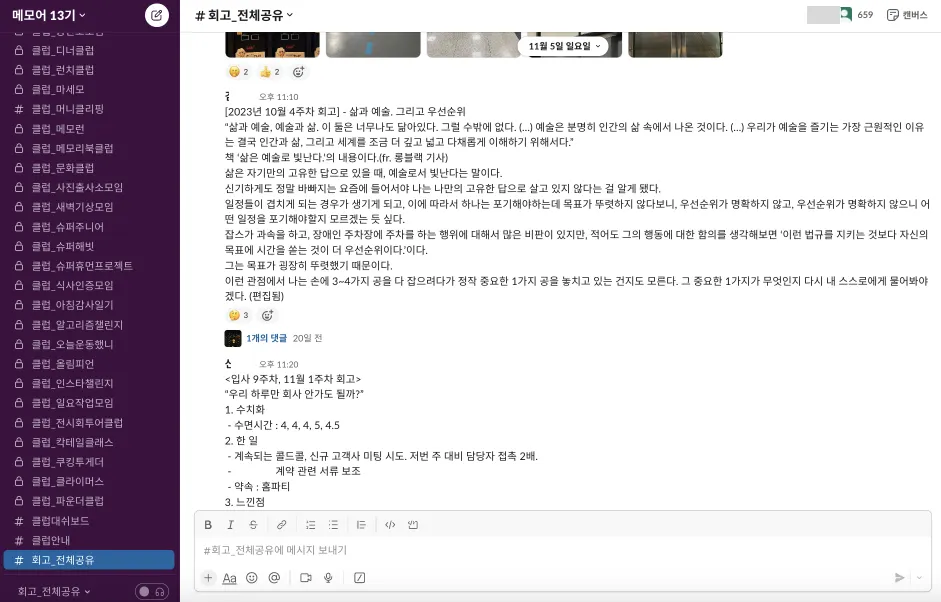This screenshot has width=941, height=602.
Task: Toggle the huddle headphone switch
Action: (152, 592)
